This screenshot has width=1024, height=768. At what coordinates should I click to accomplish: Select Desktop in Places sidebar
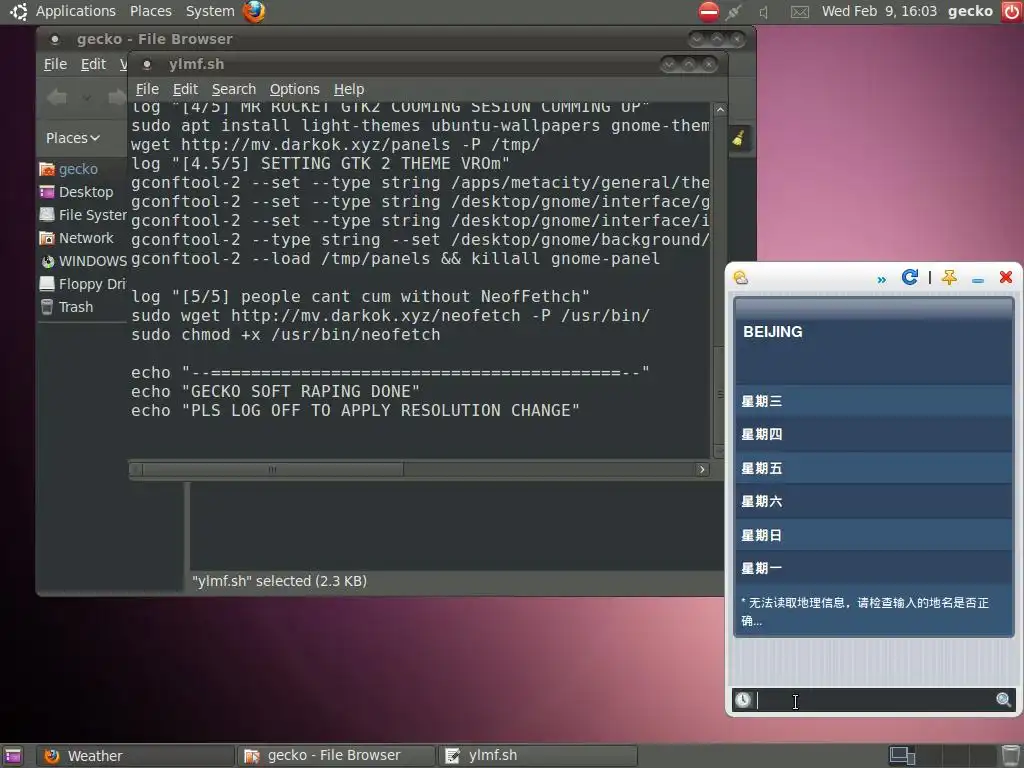coord(77,192)
